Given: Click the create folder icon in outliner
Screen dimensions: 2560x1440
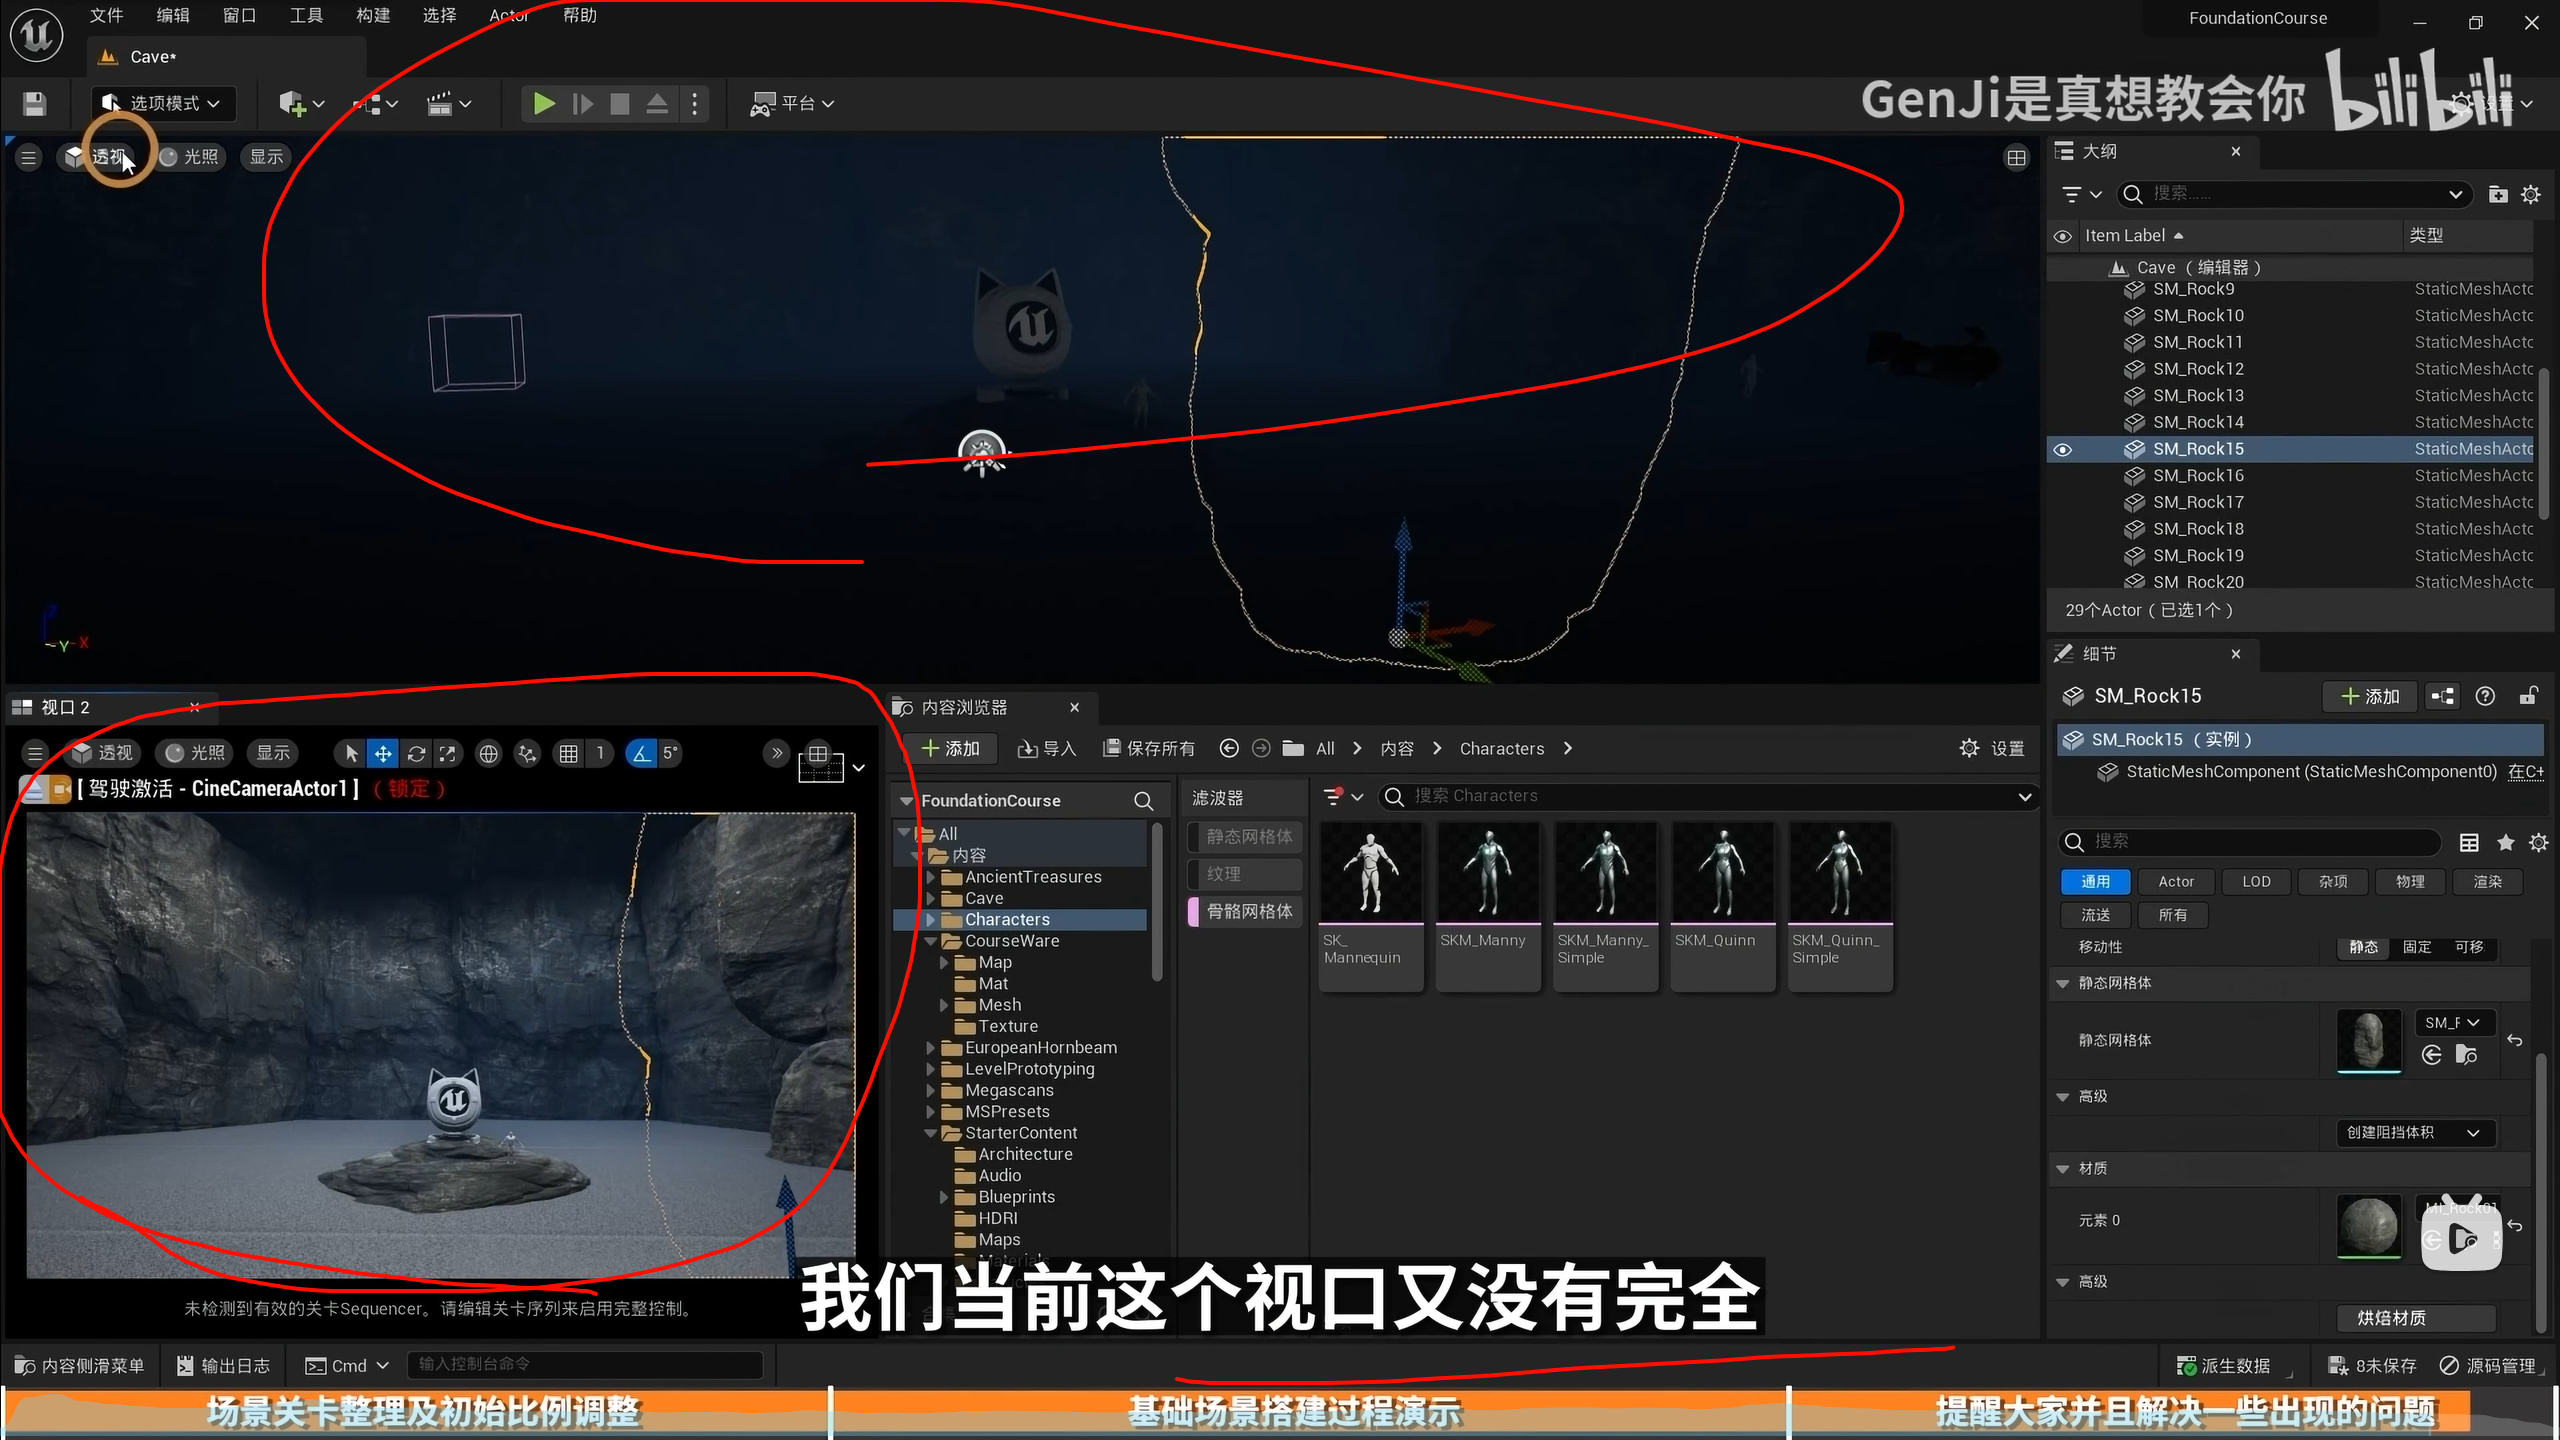Looking at the screenshot, I should [2497, 194].
